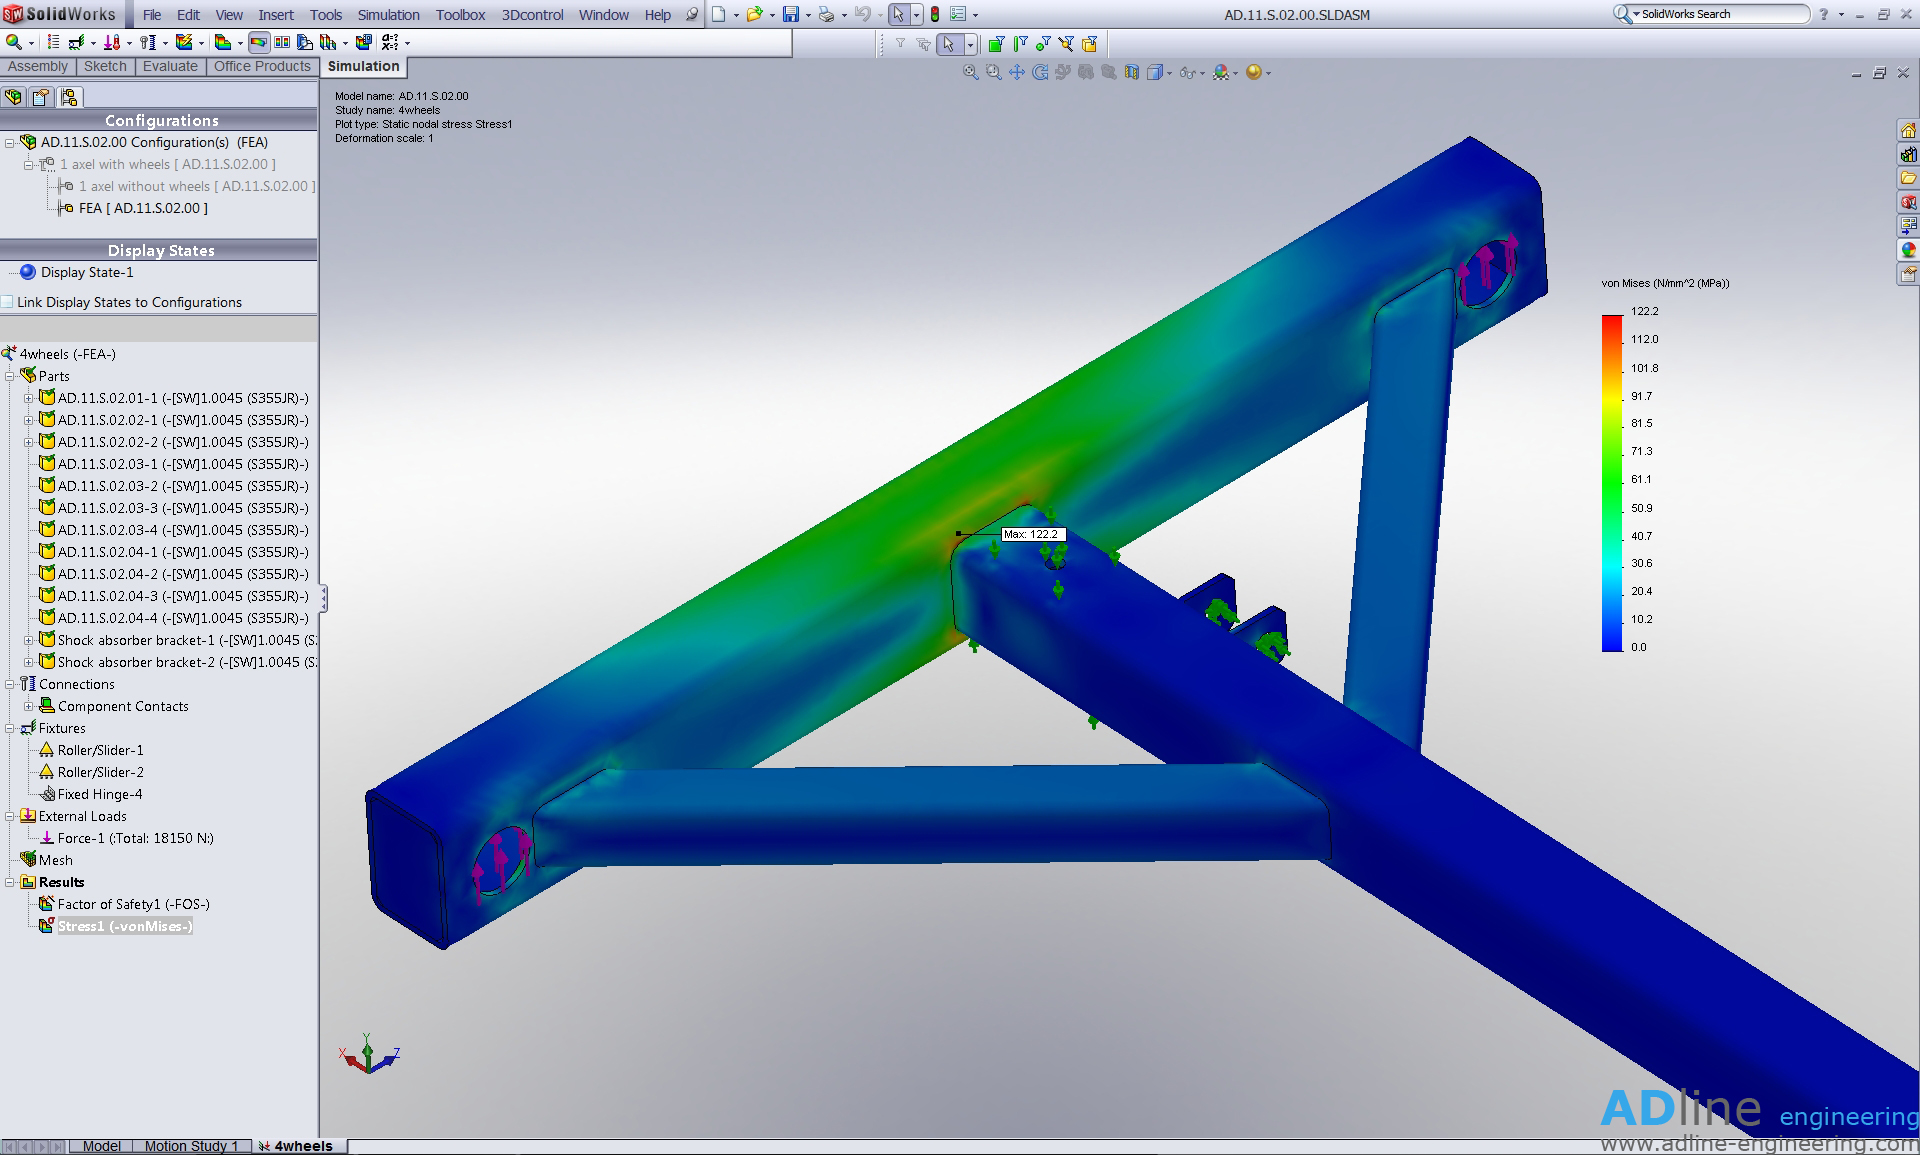Toggle the selection filter on/off icon
Image resolution: width=1920 pixels, height=1155 pixels.
point(900,44)
